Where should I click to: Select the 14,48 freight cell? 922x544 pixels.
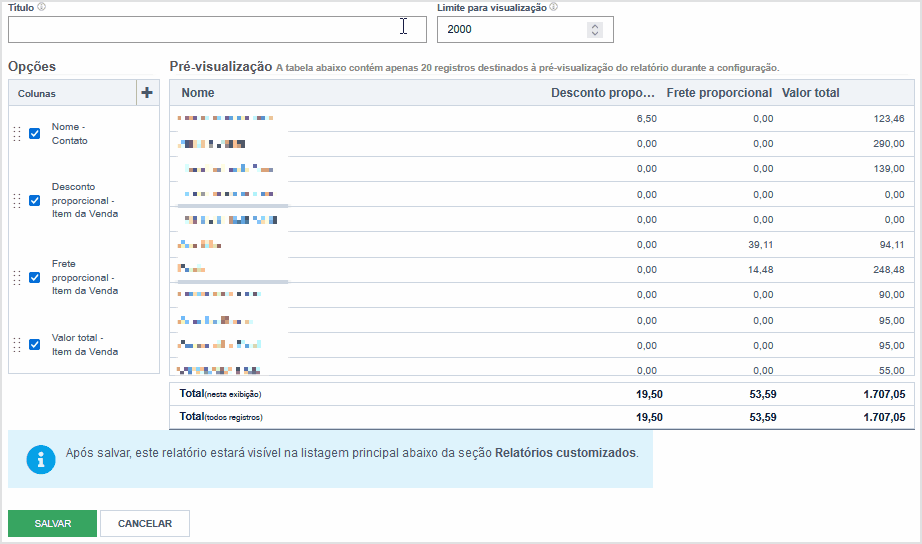[x=761, y=270]
